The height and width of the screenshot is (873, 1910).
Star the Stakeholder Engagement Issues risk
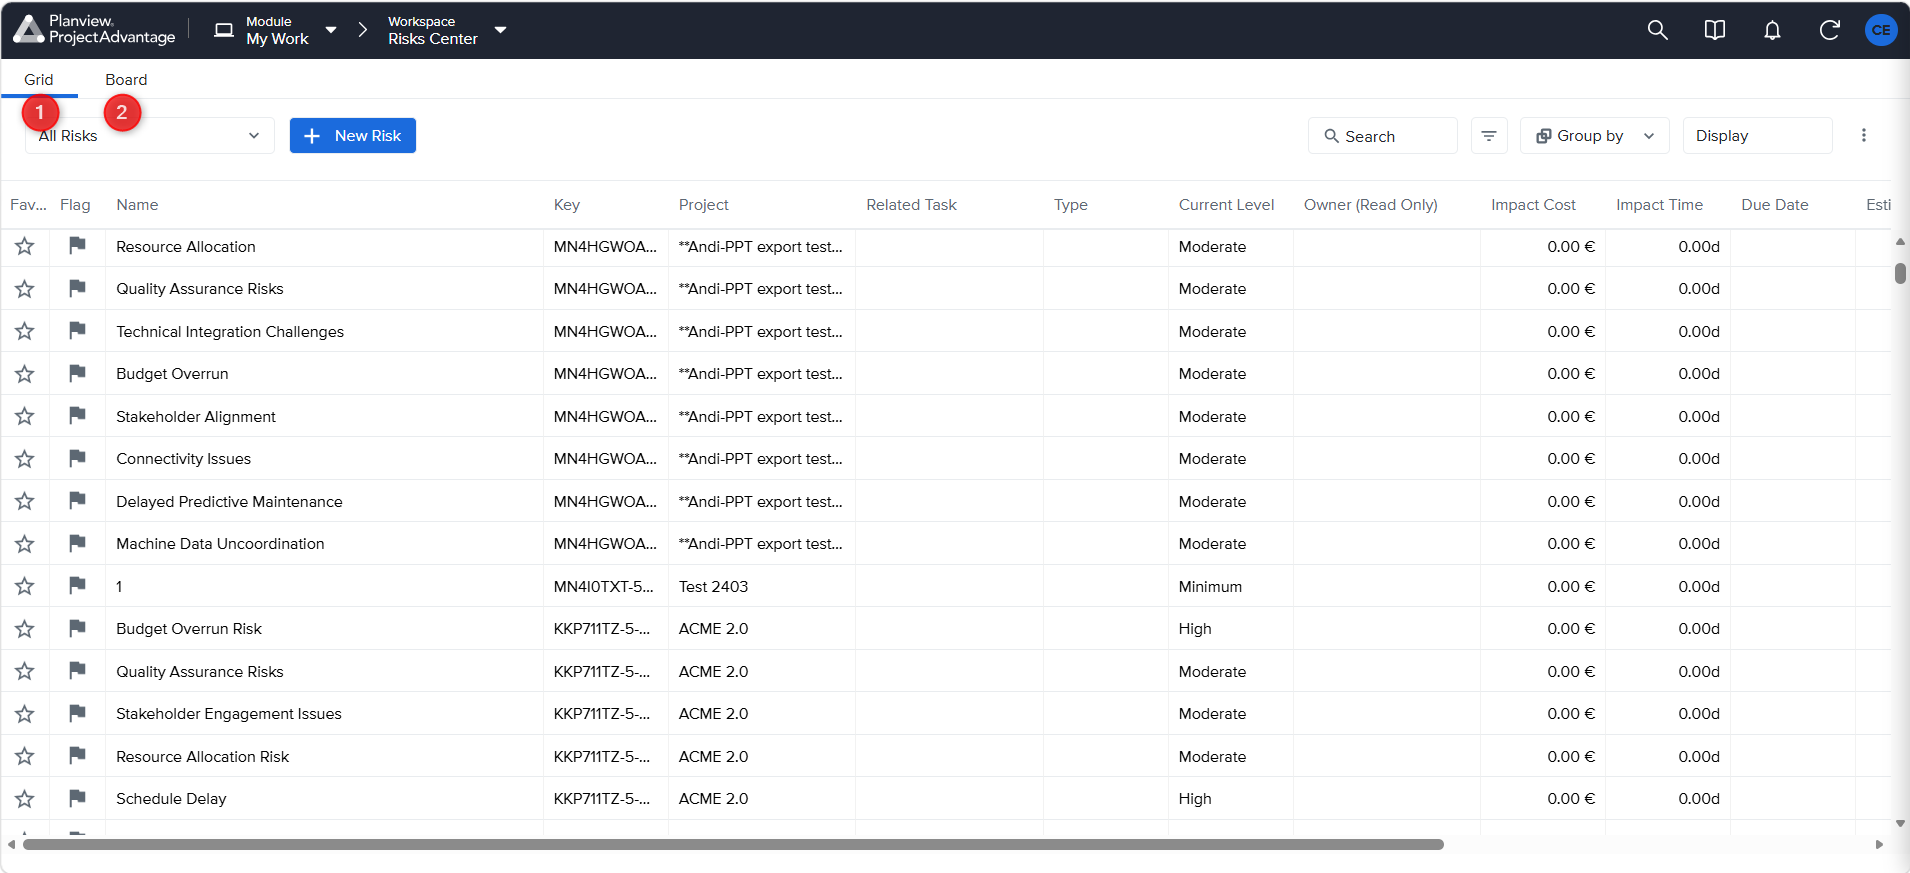pyautogui.click(x=25, y=714)
